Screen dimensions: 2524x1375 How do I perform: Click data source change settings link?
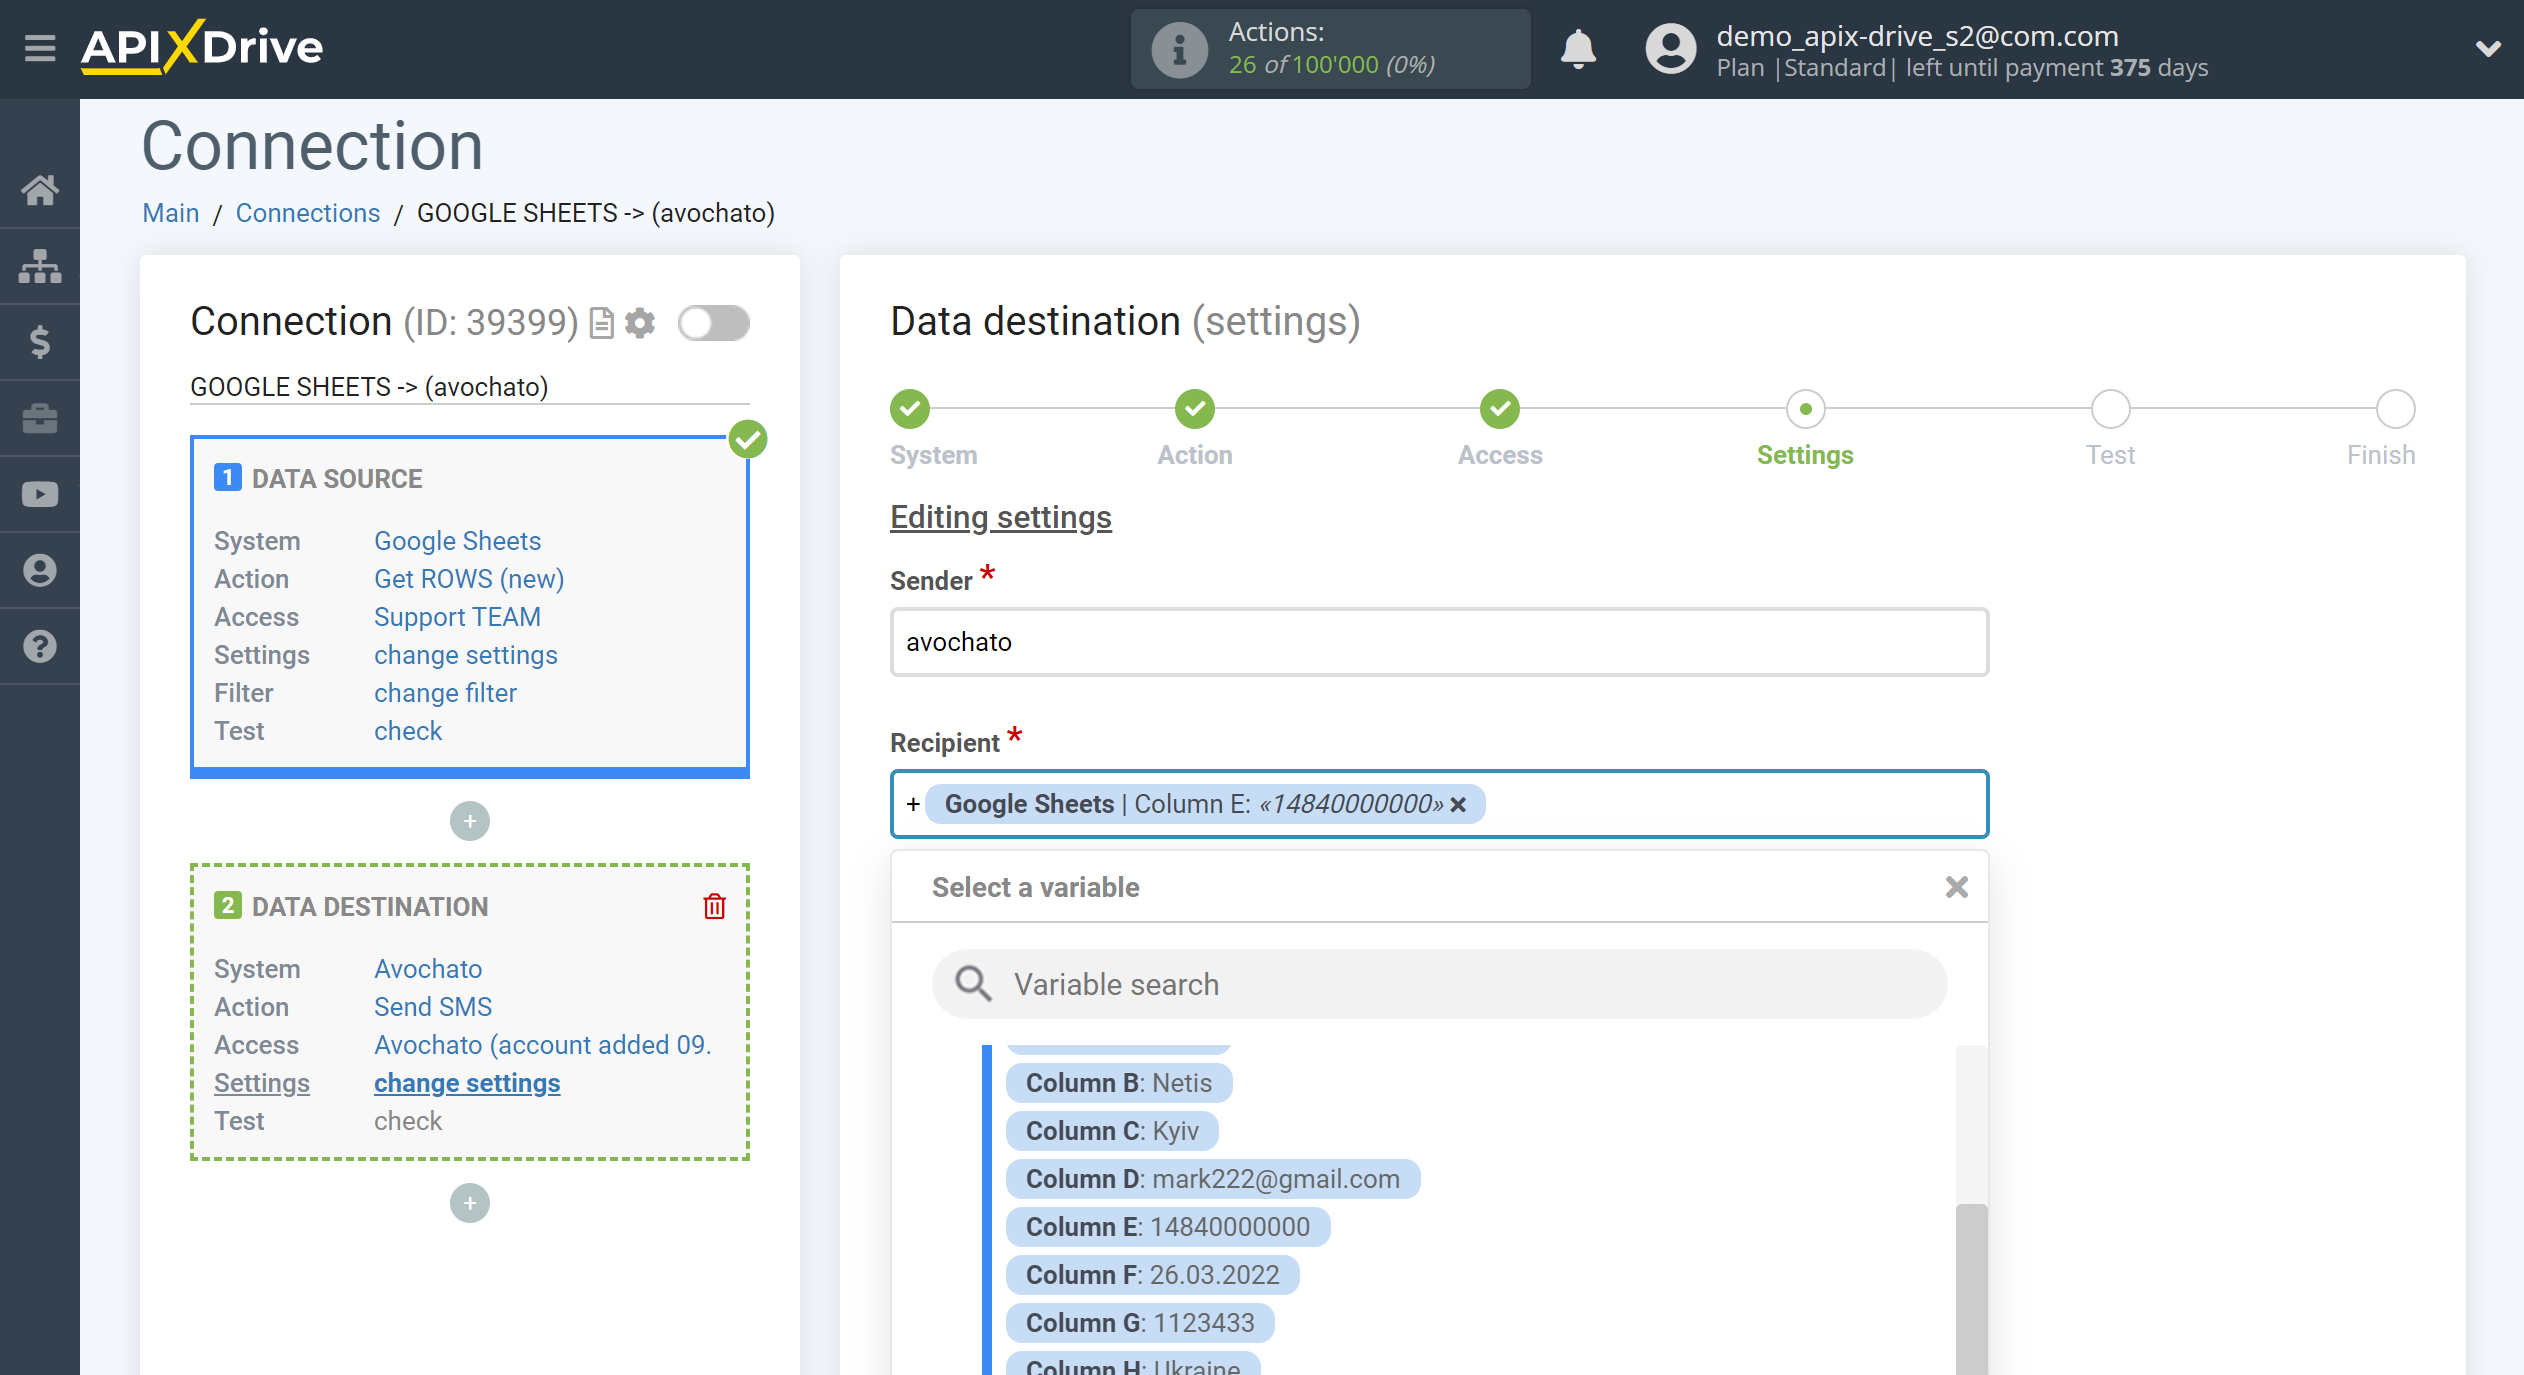coord(466,655)
